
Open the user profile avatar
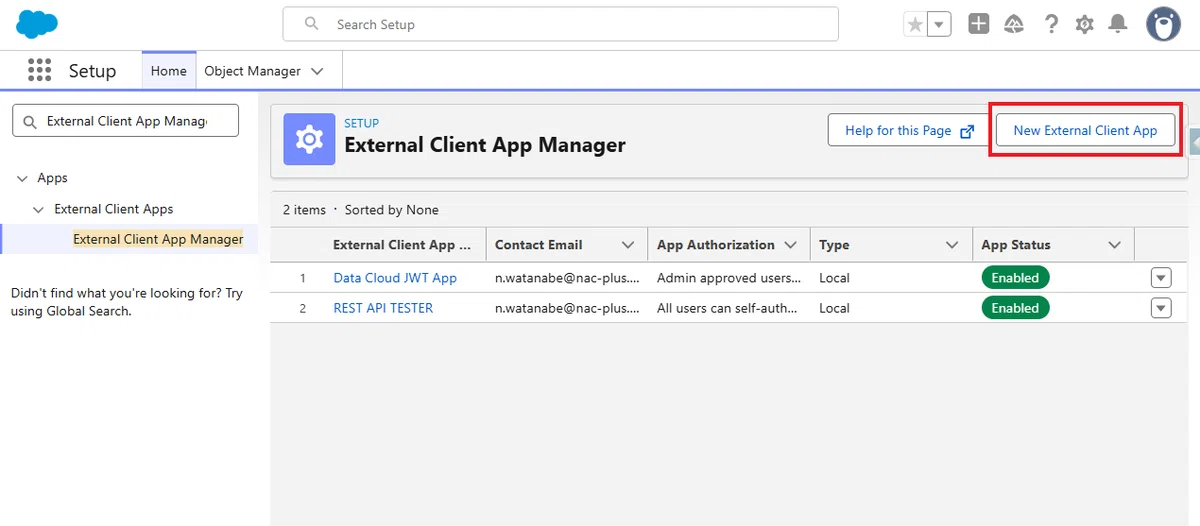coord(1163,24)
